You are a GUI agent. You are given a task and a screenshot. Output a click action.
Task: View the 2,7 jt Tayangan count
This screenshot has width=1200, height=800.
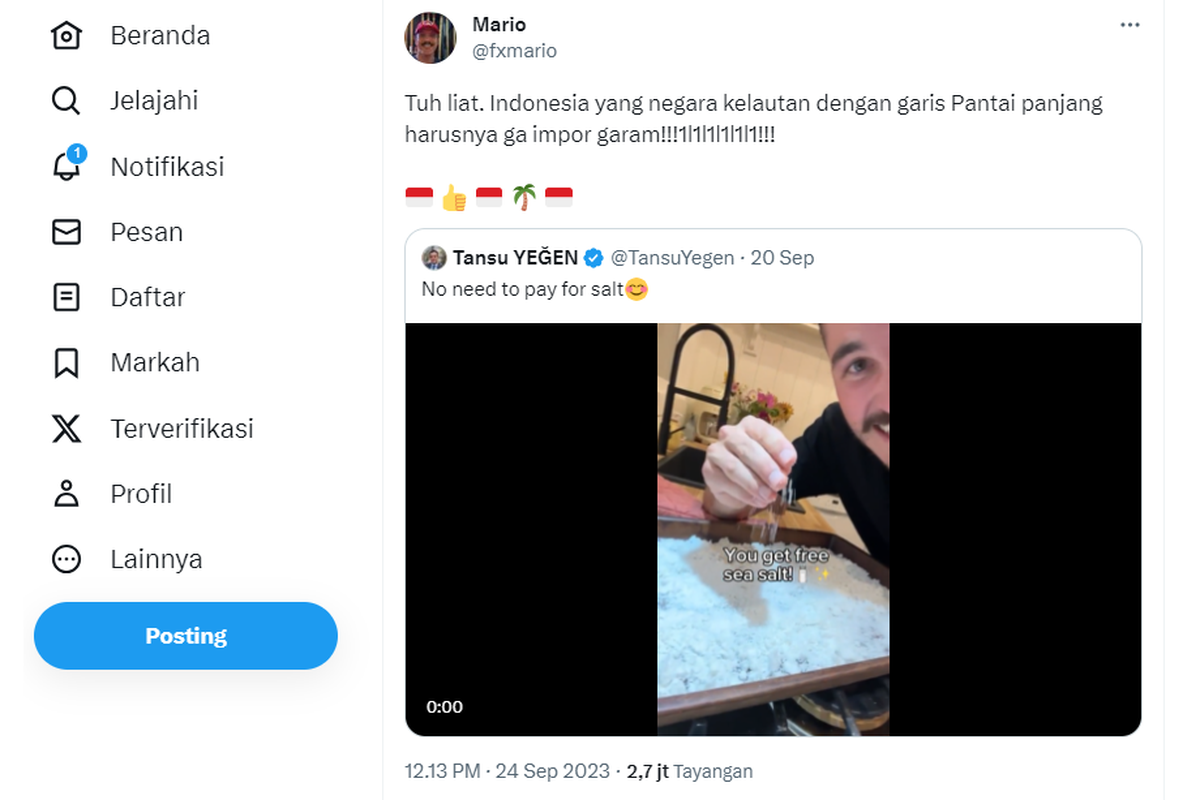tap(689, 772)
